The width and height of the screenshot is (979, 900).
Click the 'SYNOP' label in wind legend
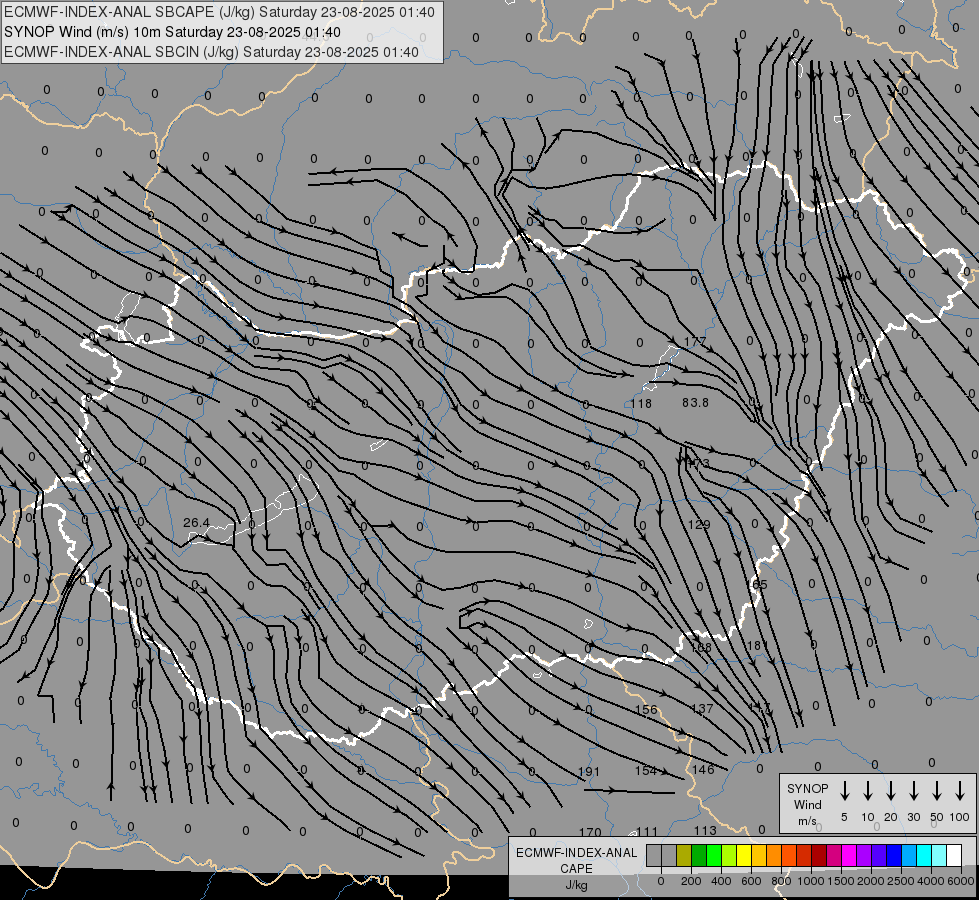point(807,788)
